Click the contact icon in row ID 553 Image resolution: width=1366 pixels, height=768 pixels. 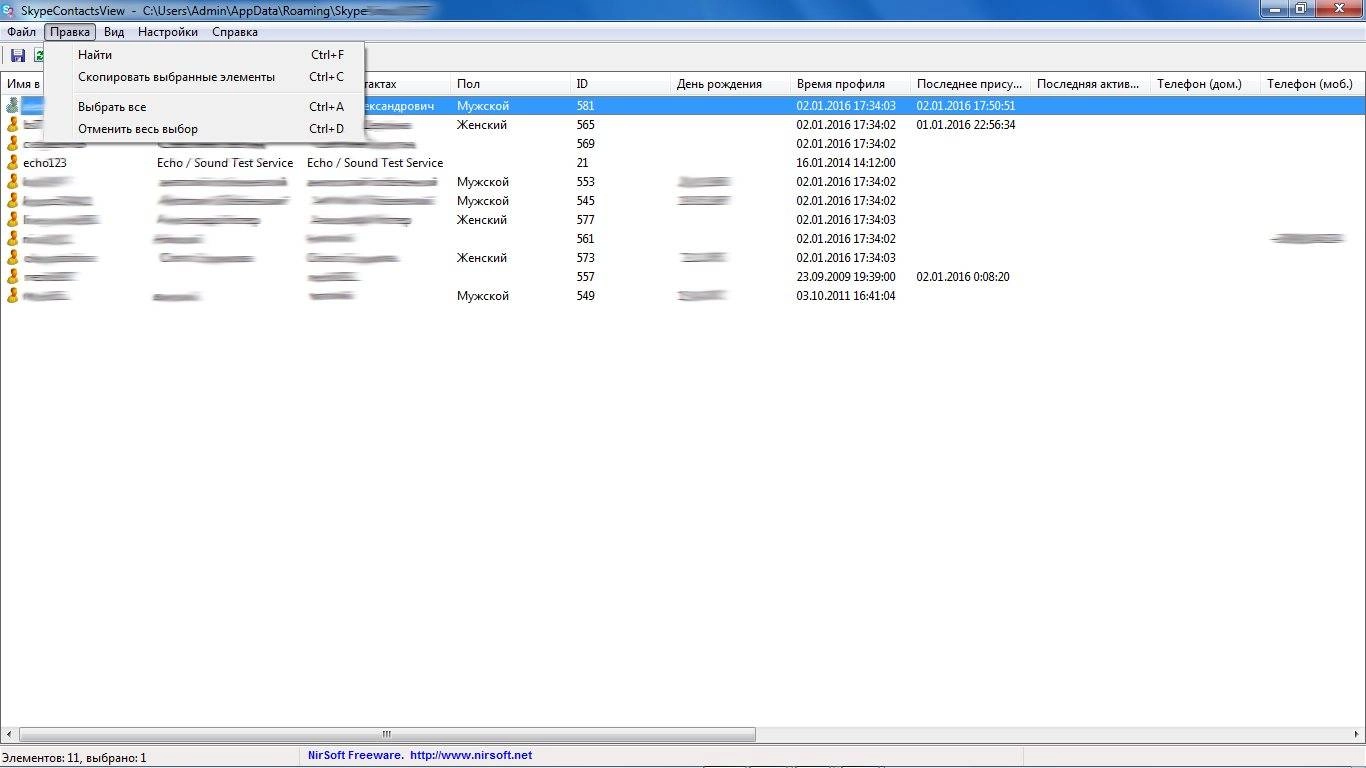[x=13, y=181]
